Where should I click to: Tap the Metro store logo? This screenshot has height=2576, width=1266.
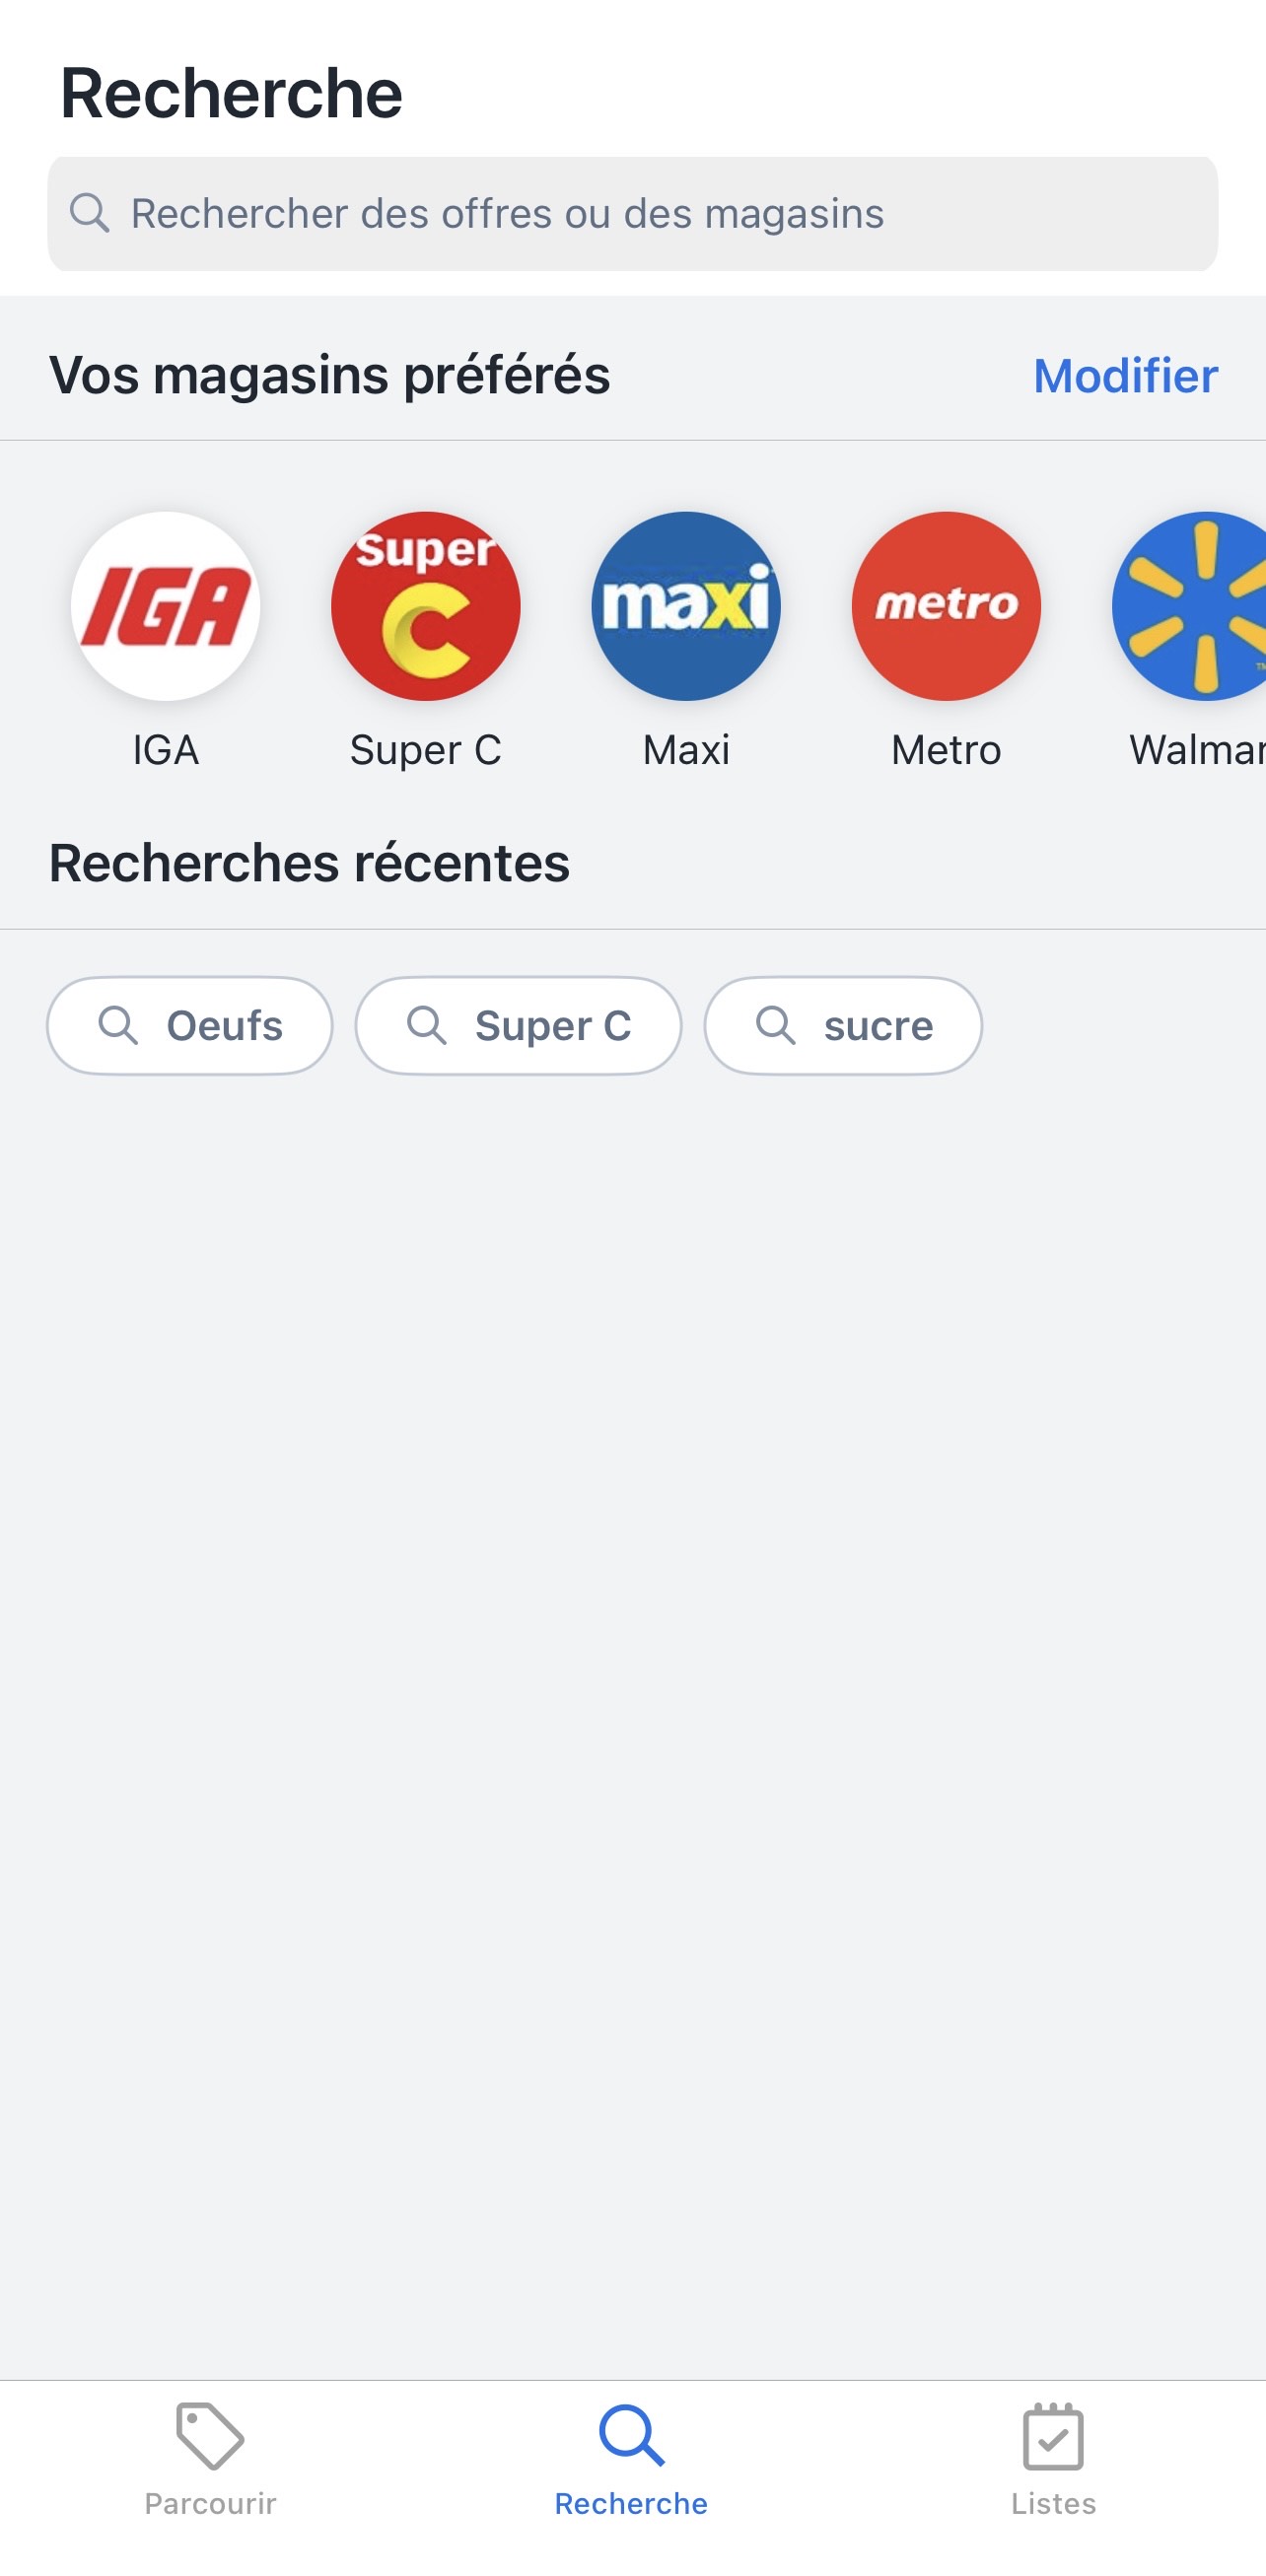tap(946, 606)
